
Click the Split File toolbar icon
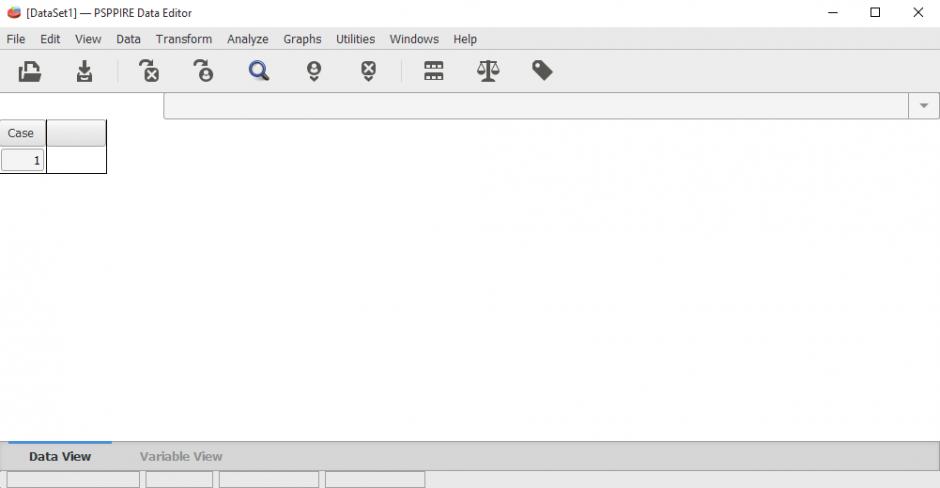(x=433, y=71)
